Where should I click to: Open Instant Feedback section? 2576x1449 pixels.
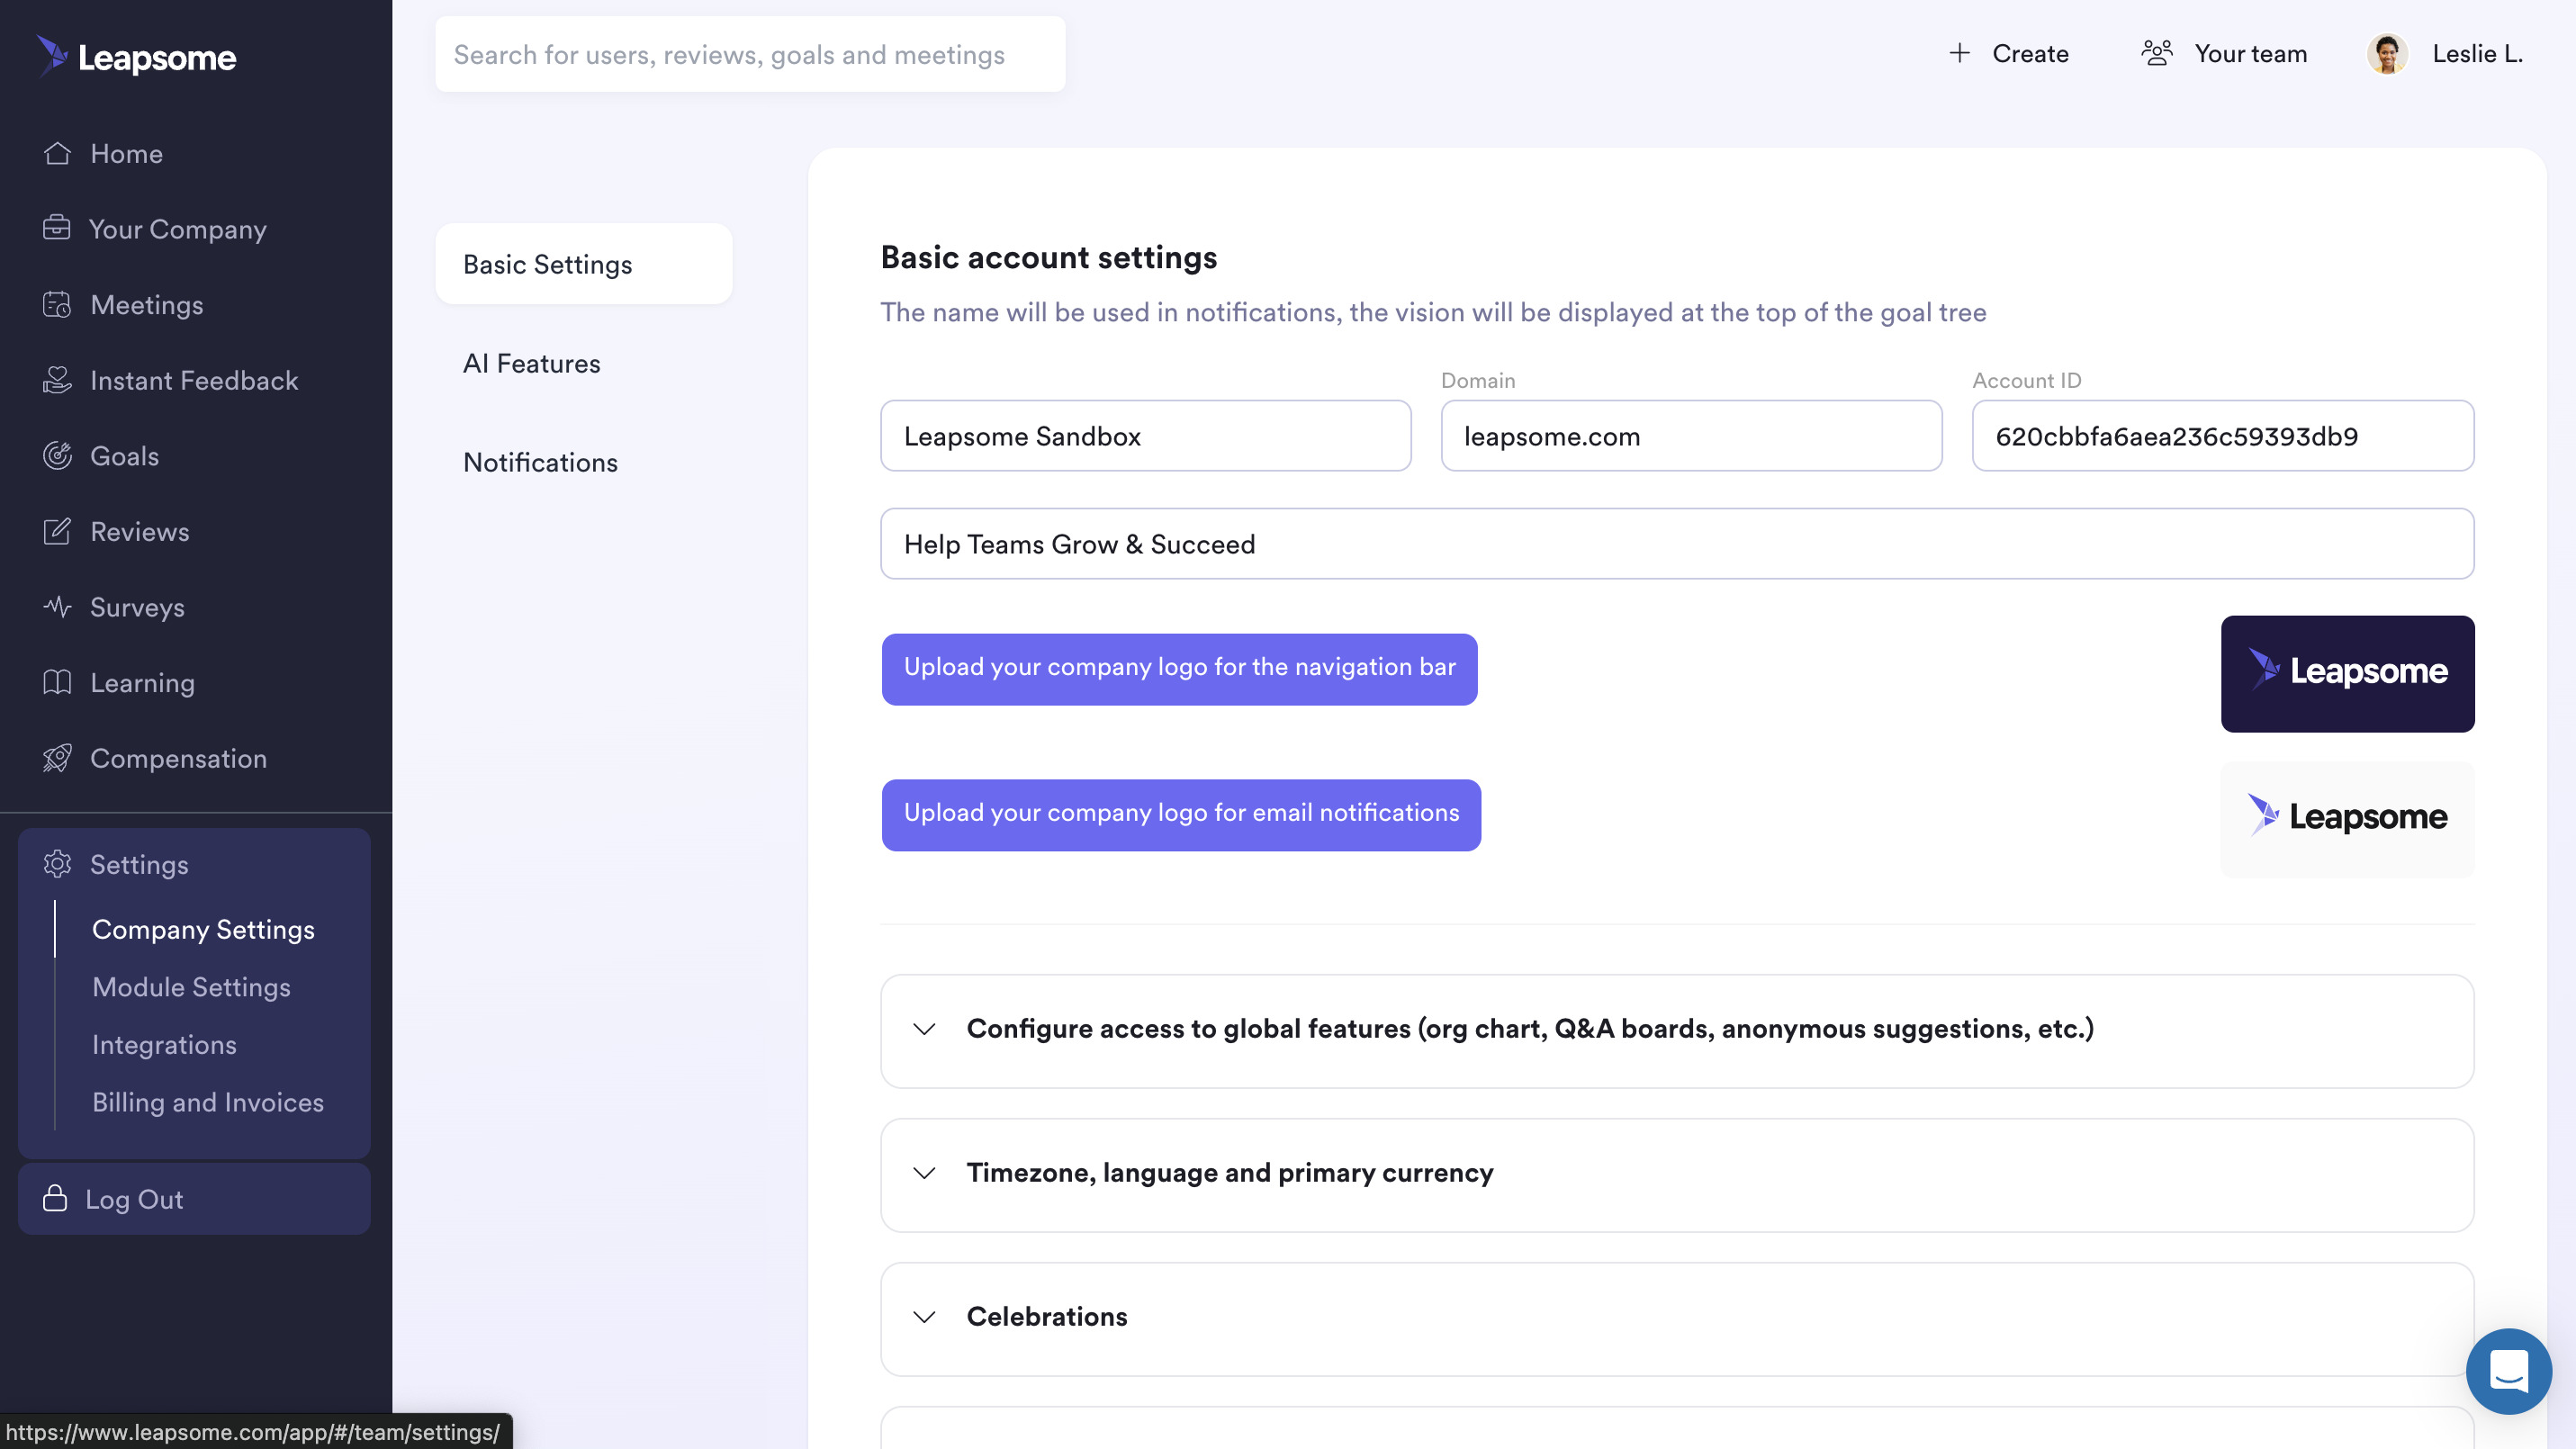click(x=194, y=380)
